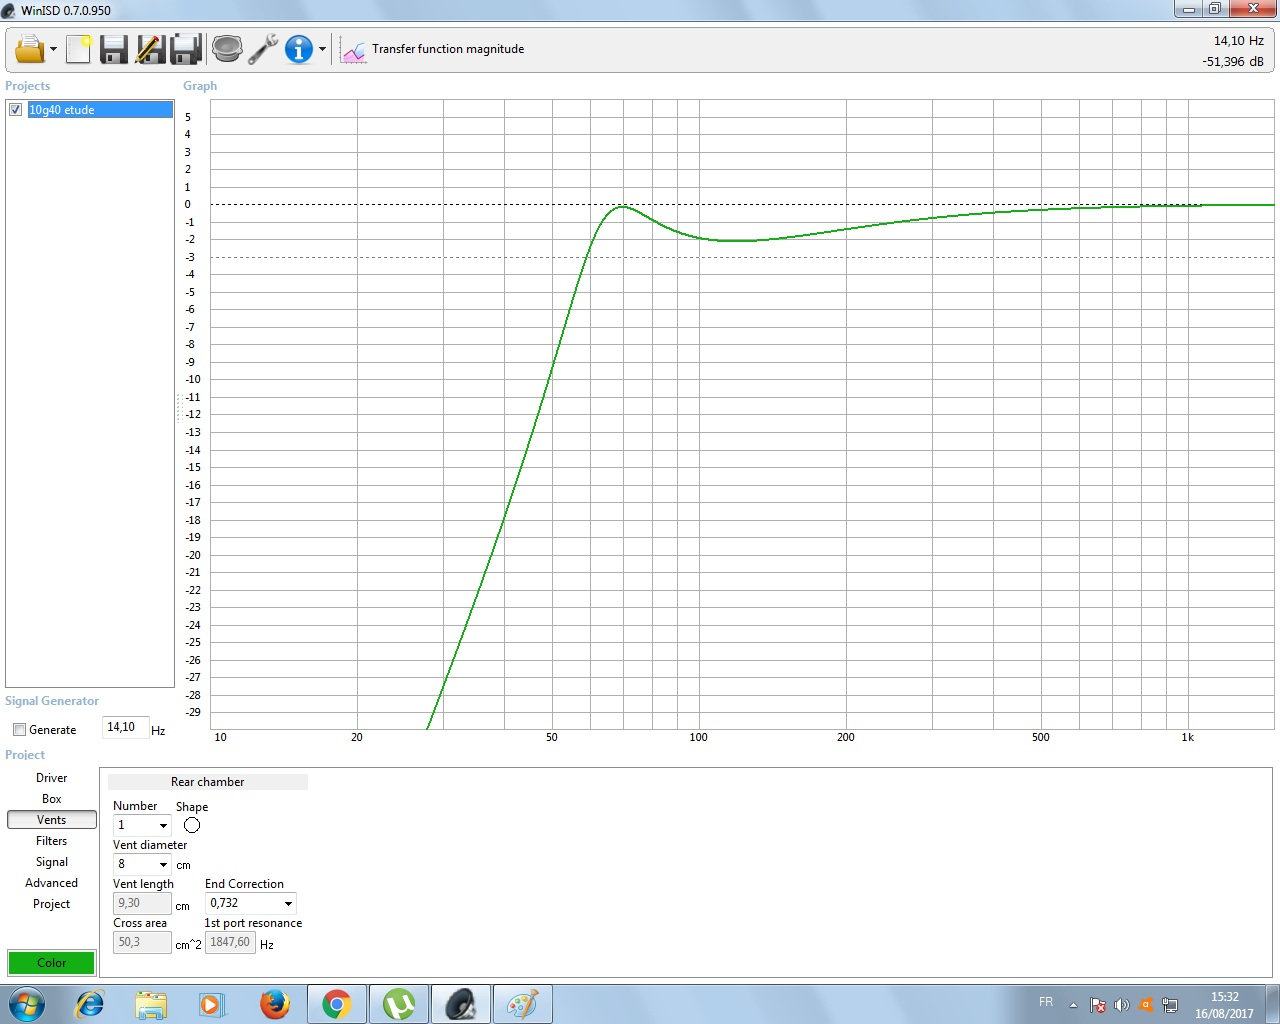Click the blue info icon
Viewport: 1280px width, 1024px height.
click(x=299, y=49)
